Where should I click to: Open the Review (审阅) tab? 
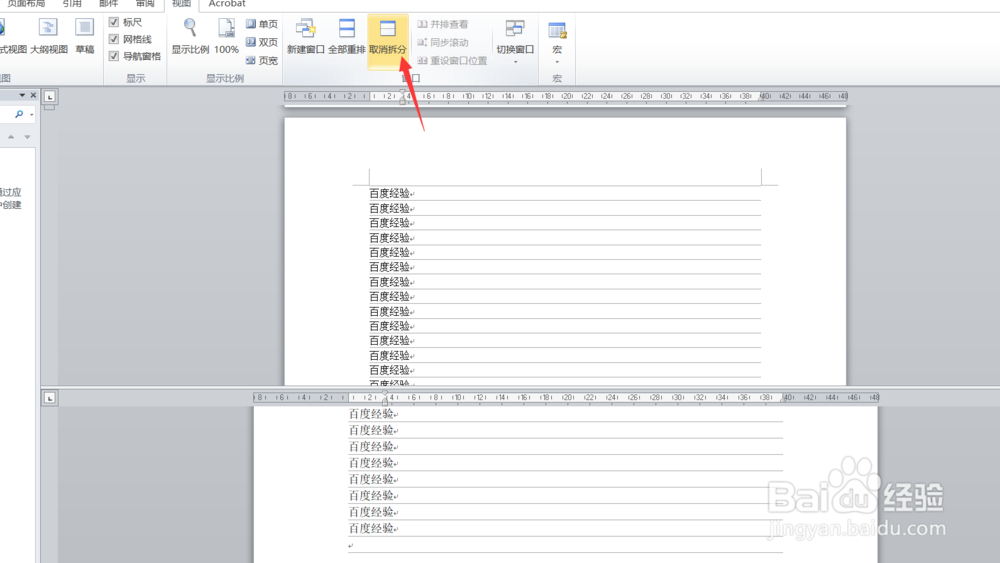coord(145,4)
